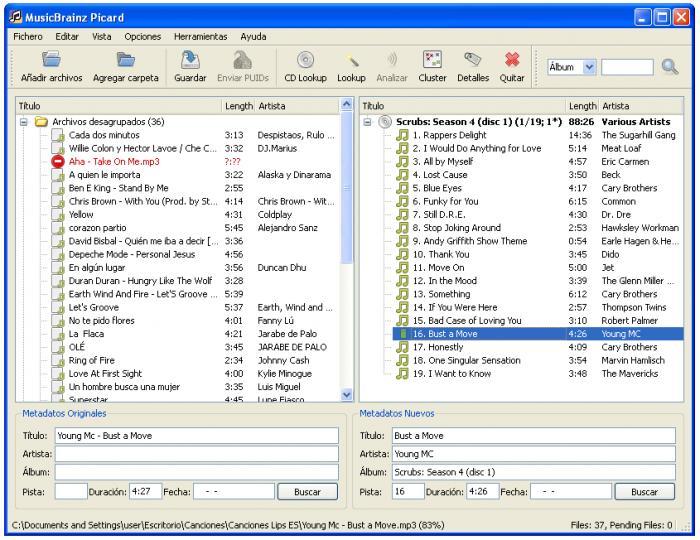Click the file icon next to Yellow
The image size is (700, 540).
coord(58,214)
